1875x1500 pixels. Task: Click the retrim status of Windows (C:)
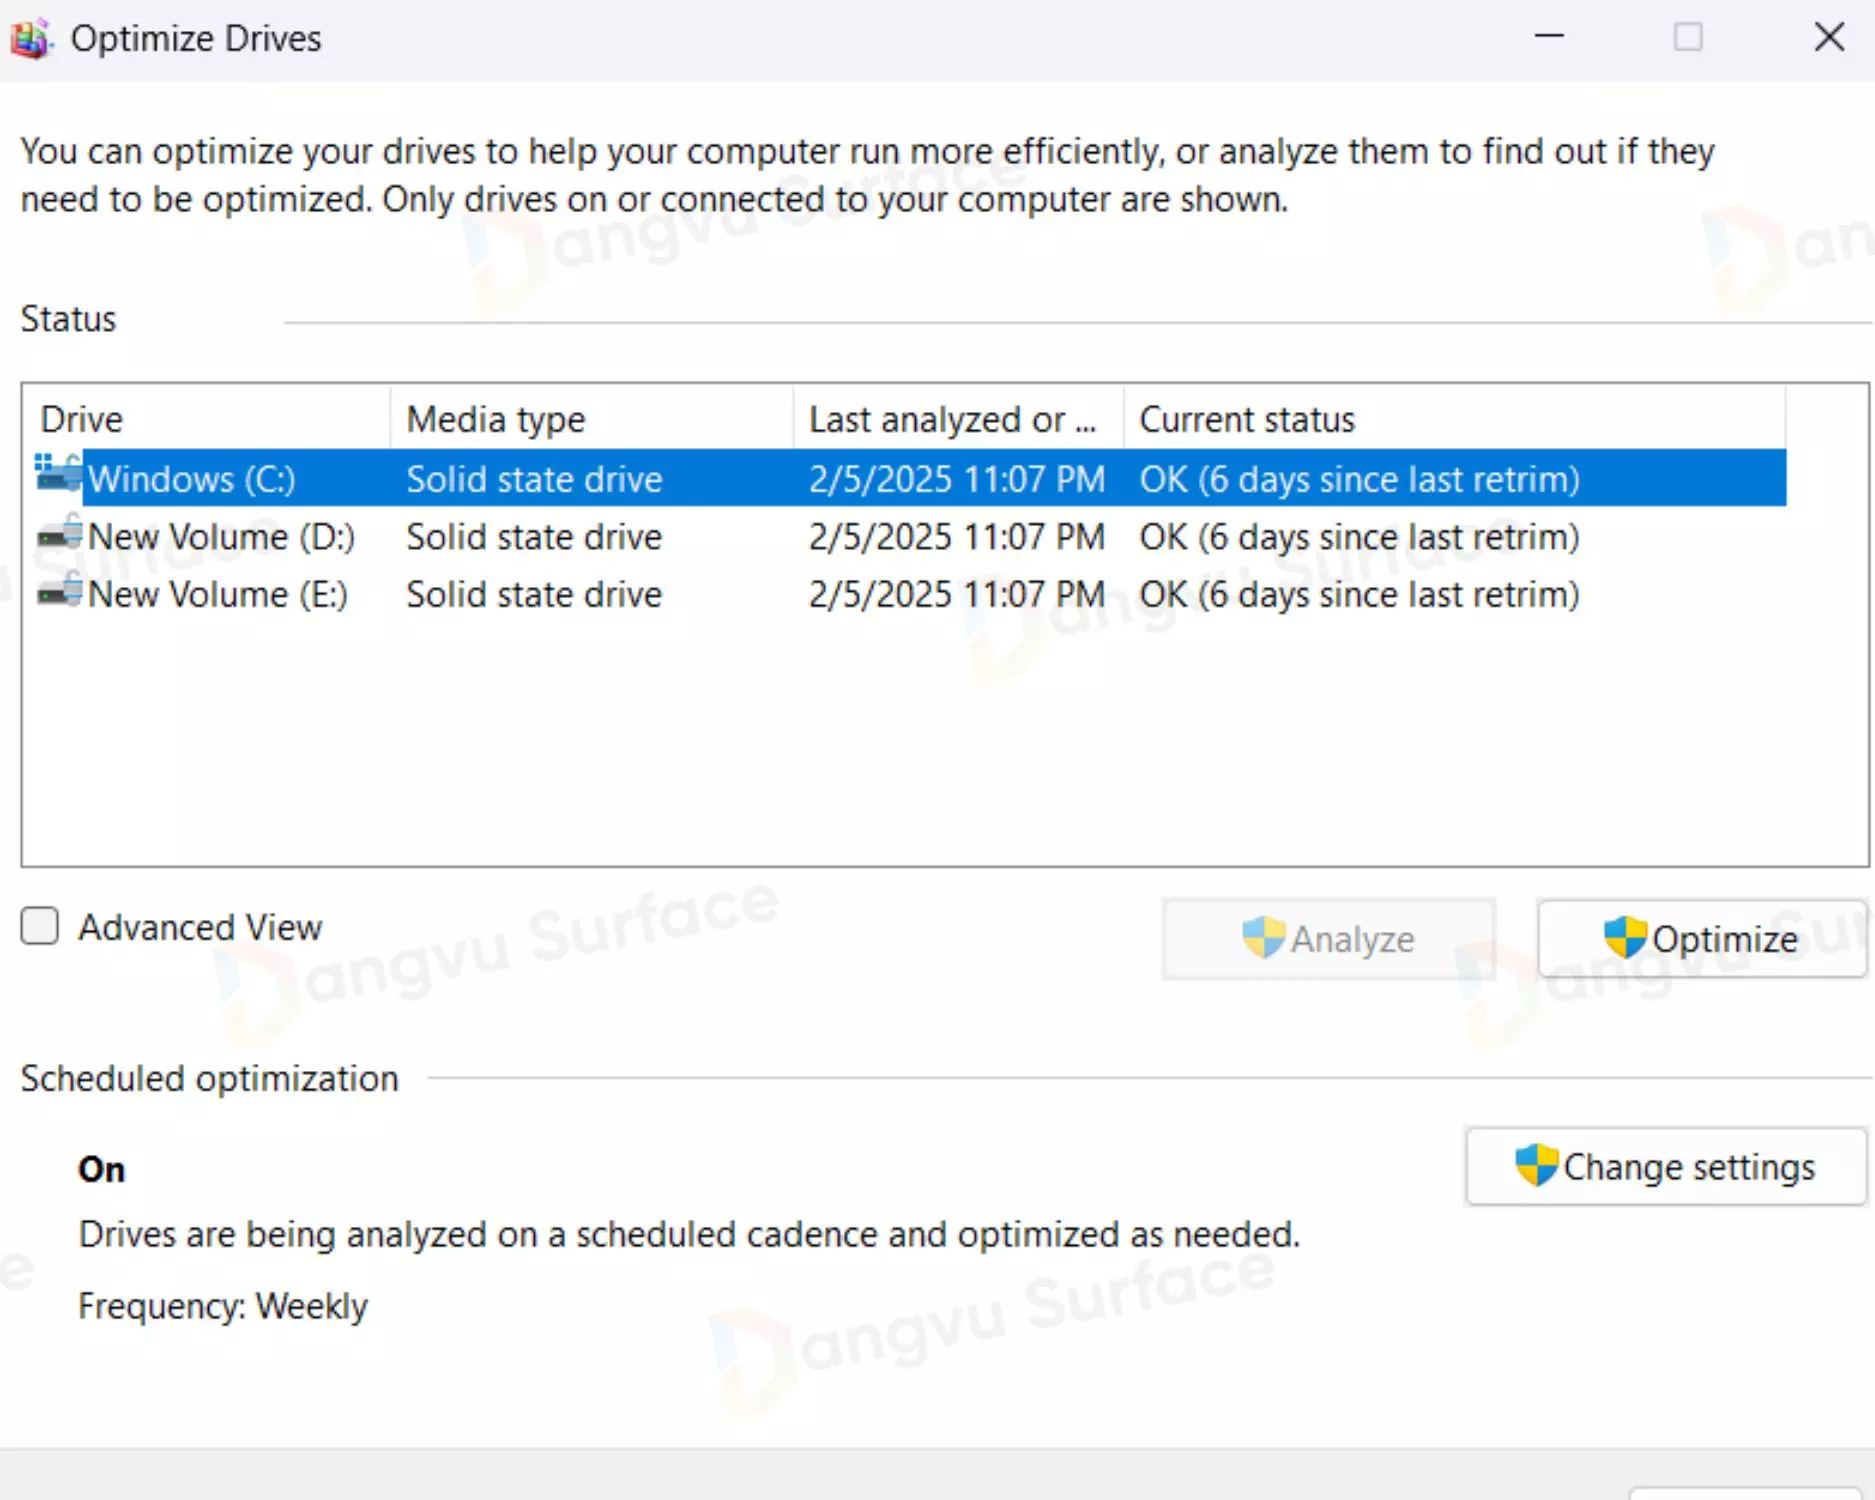point(1359,479)
